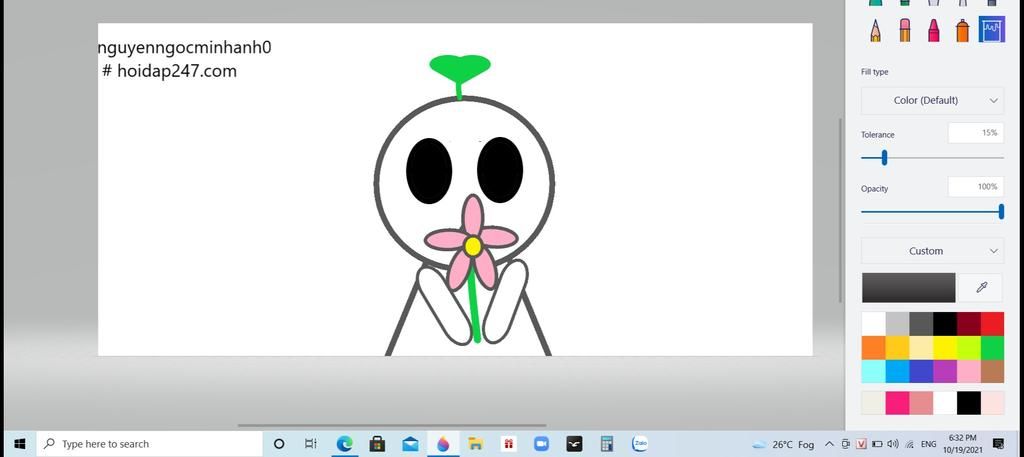This screenshot has height=457, width=1024.
Task: Open Microsoft Store from the taskbar
Action: [377, 444]
